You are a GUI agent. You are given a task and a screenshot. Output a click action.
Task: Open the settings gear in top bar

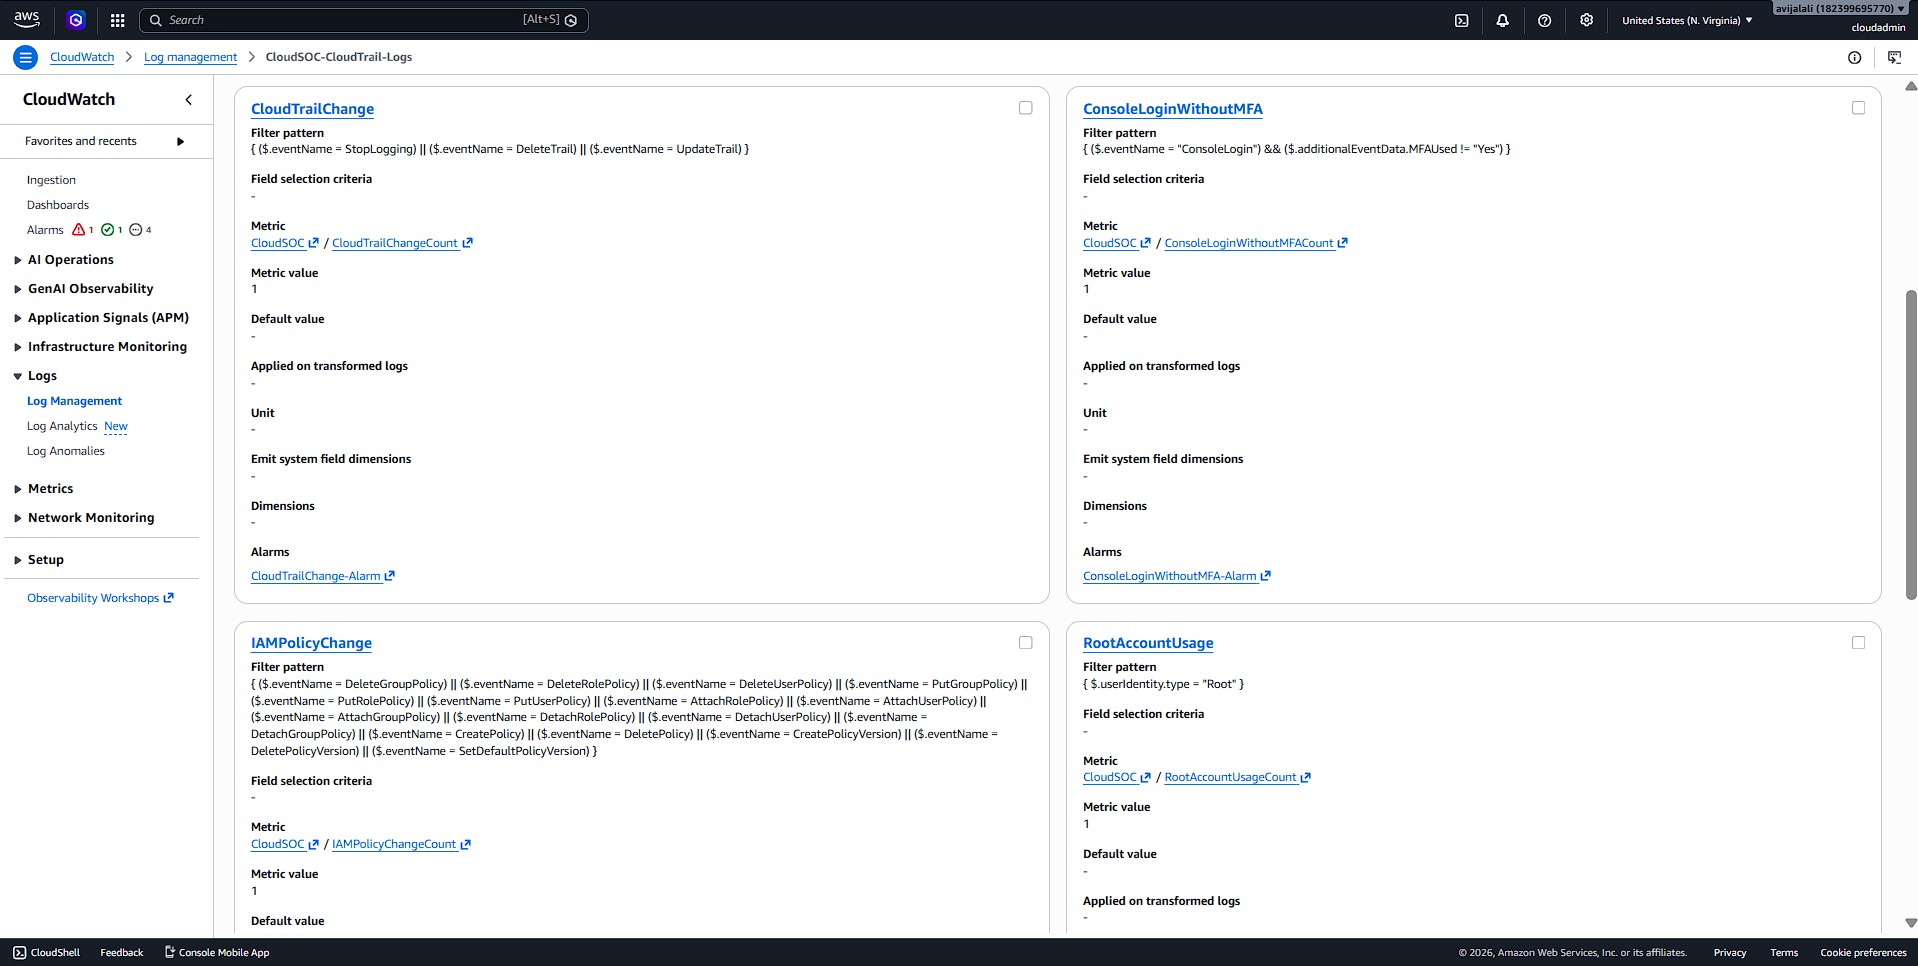[1586, 20]
